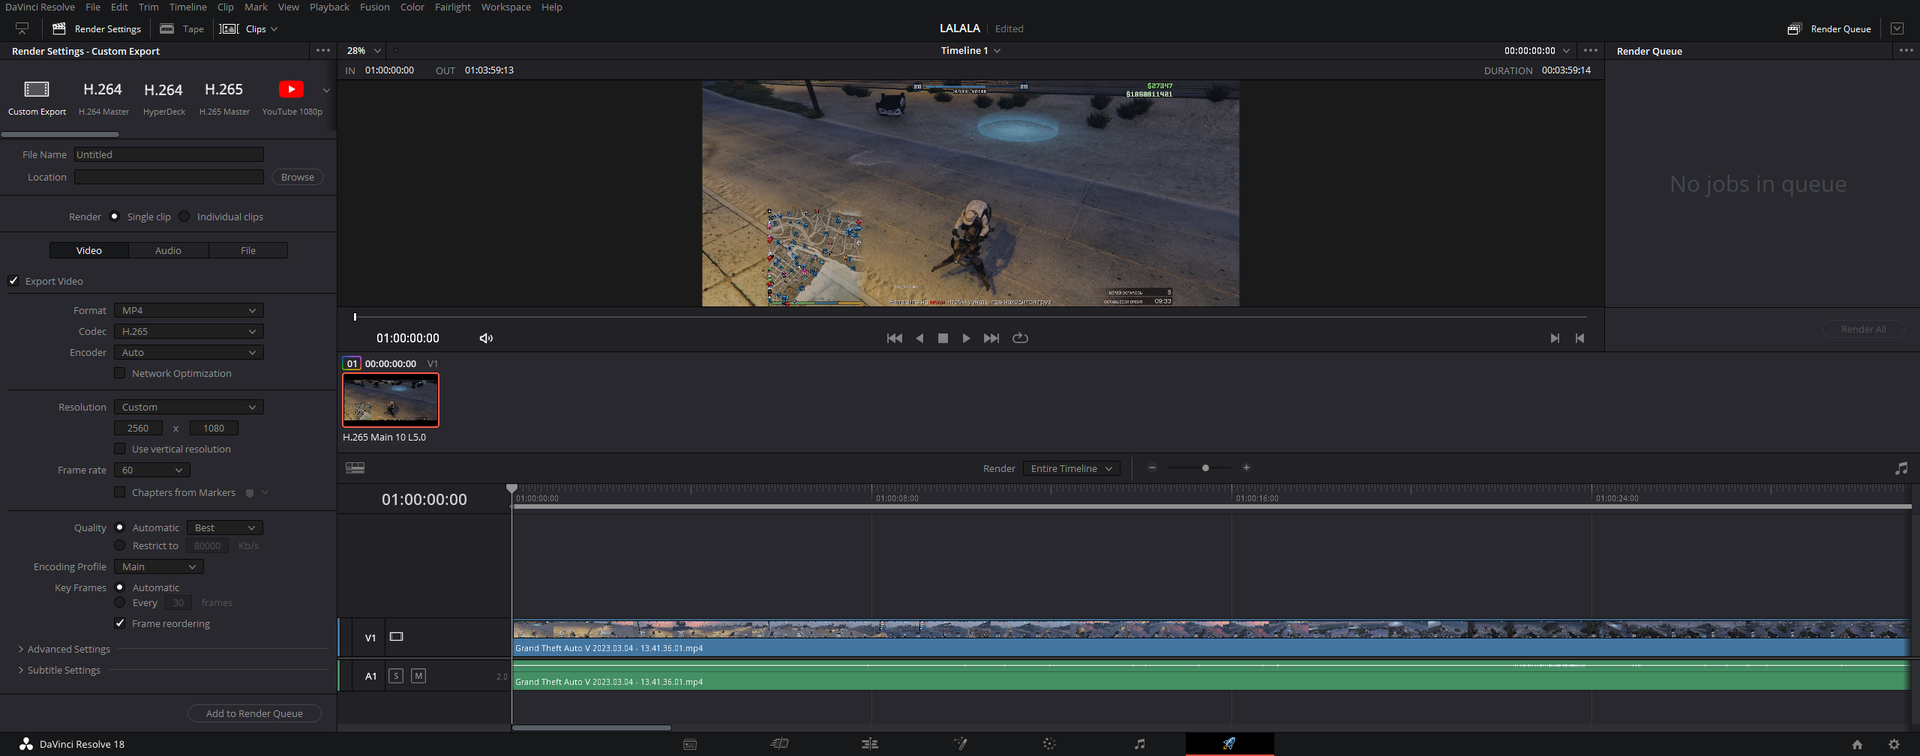This screenshot has width=1920, height=756.
Task: Choose the HyperDeck preset
Action: [164, 98]
